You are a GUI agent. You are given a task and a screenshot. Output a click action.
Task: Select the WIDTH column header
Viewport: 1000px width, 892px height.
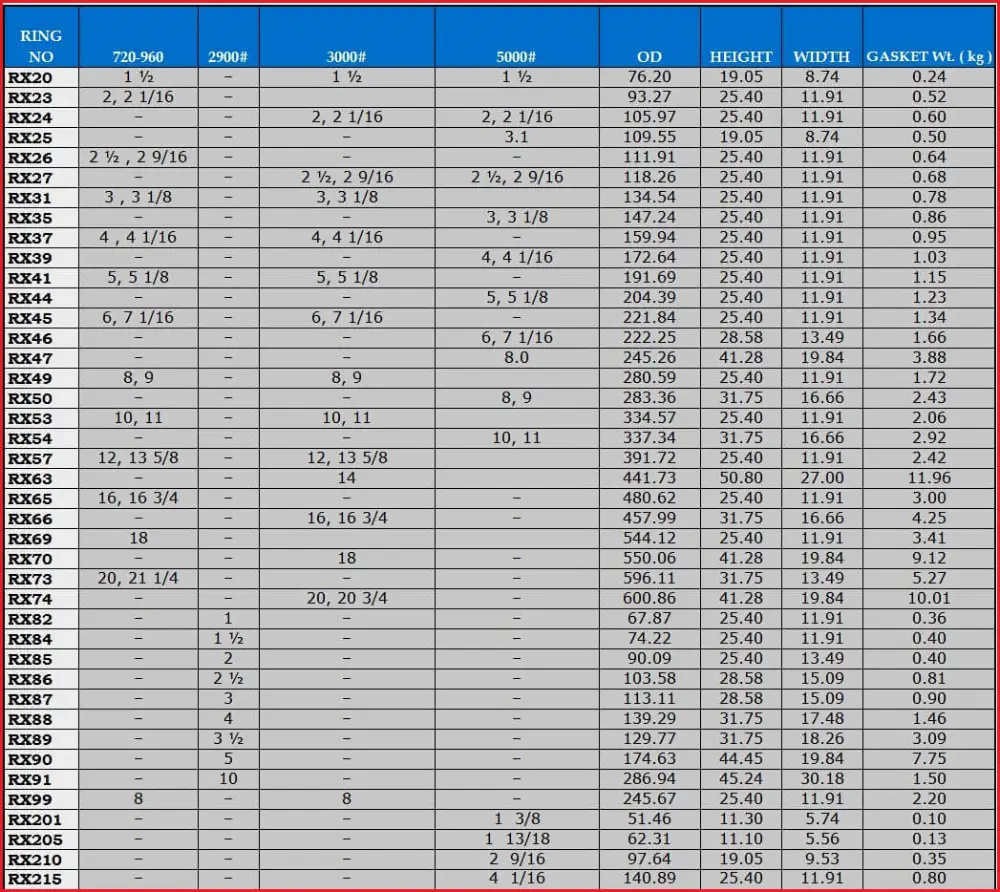[821, 57]
